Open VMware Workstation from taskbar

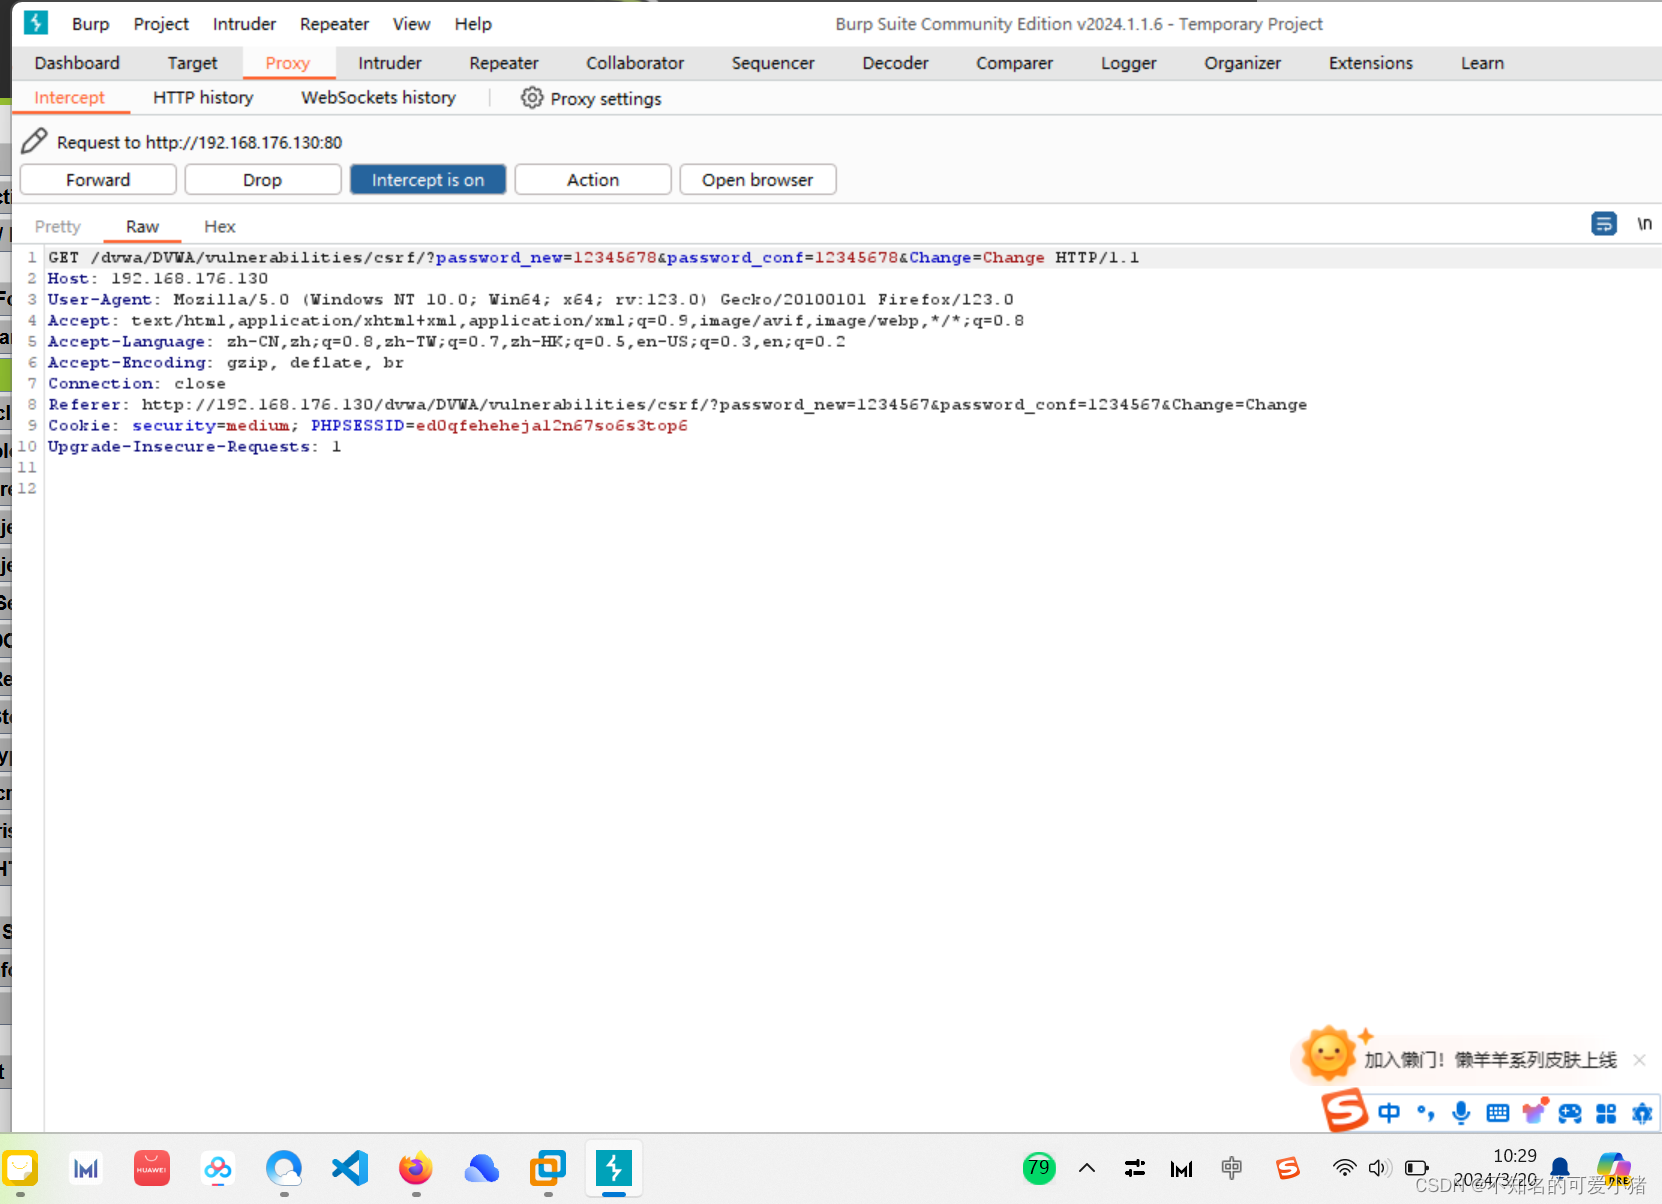548,1168
